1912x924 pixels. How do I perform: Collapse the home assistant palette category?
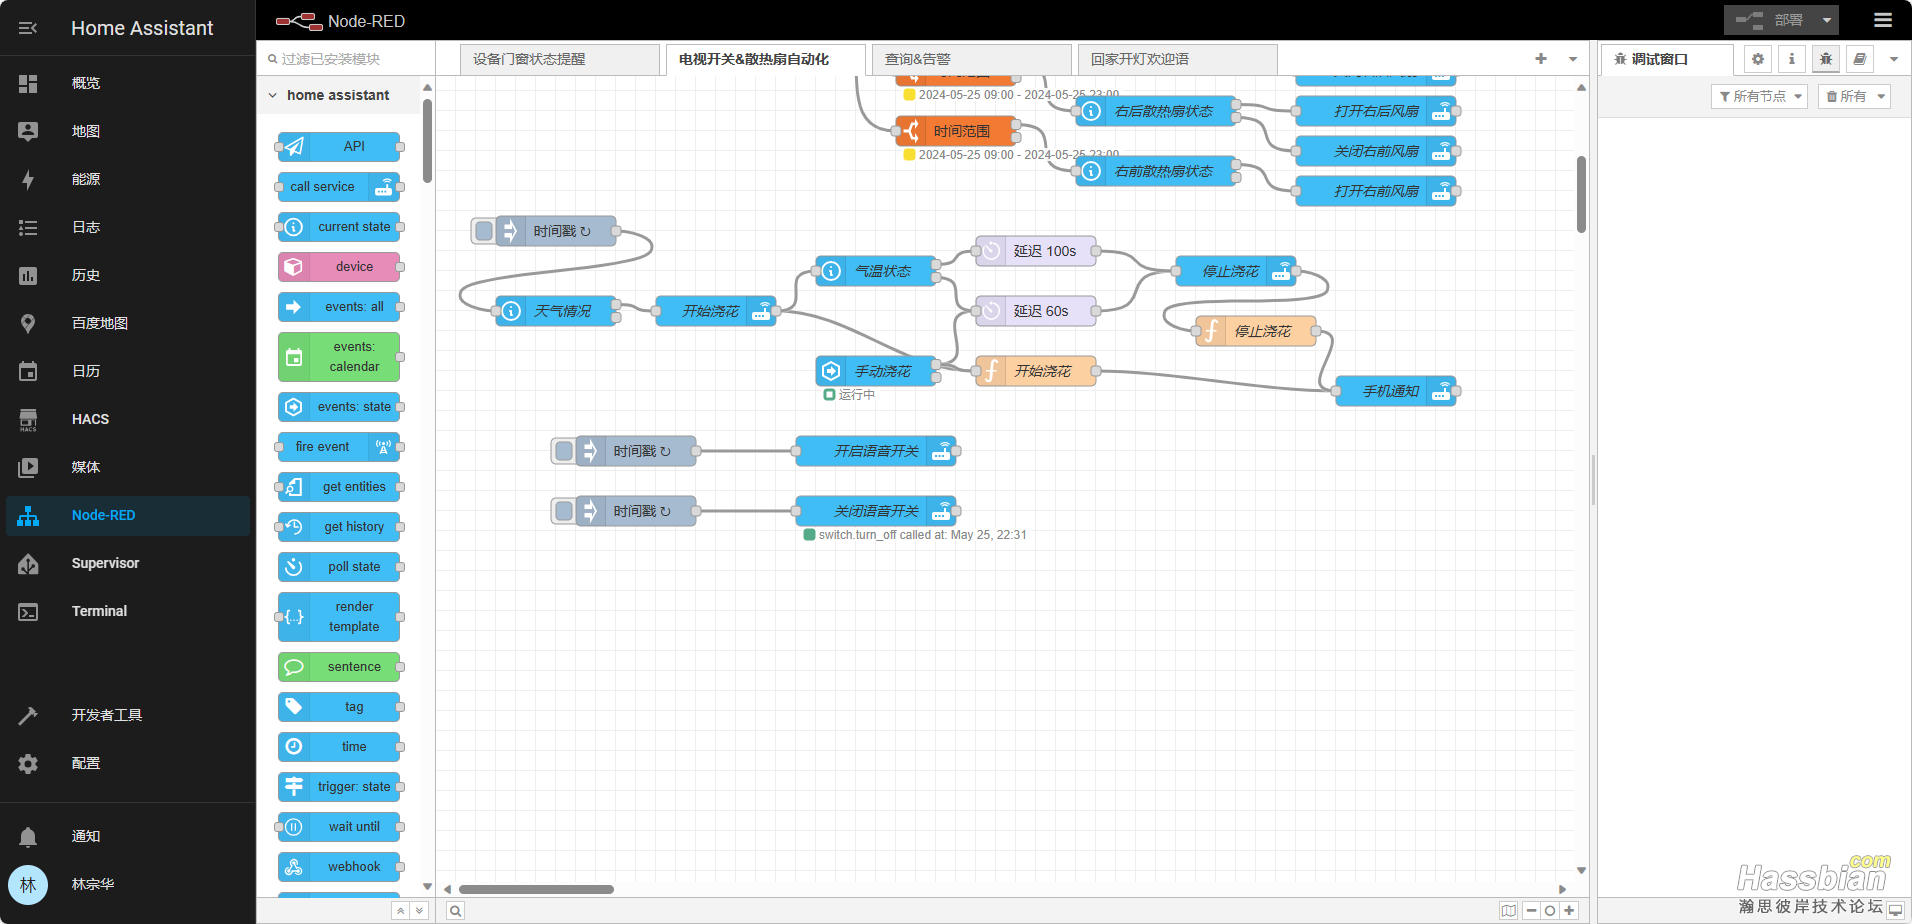(x=338, y=95)
